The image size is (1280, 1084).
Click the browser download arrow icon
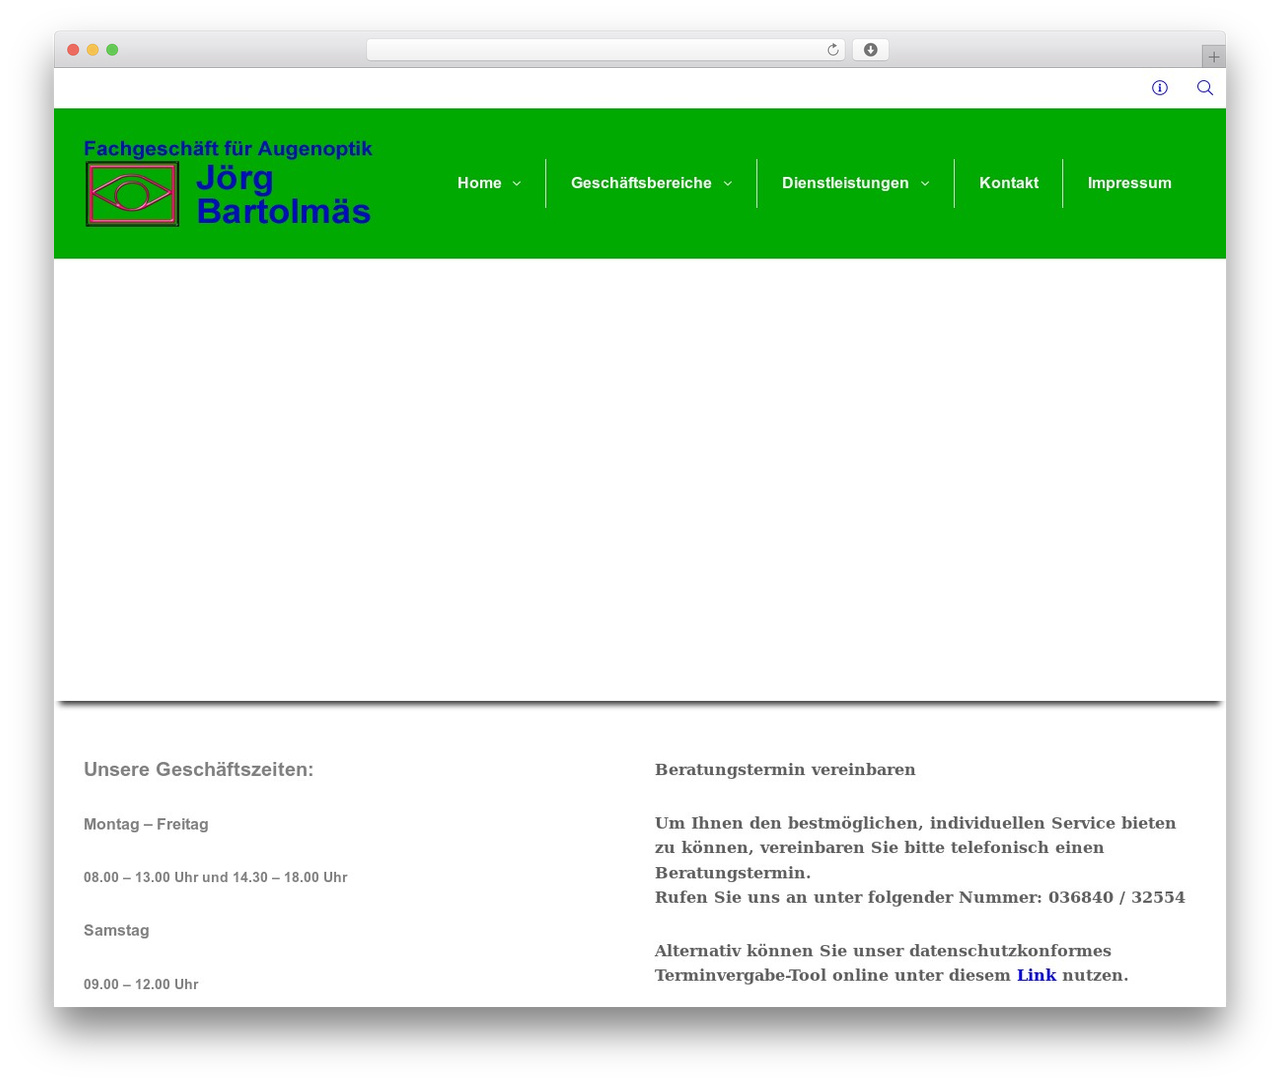click(871, 50)
